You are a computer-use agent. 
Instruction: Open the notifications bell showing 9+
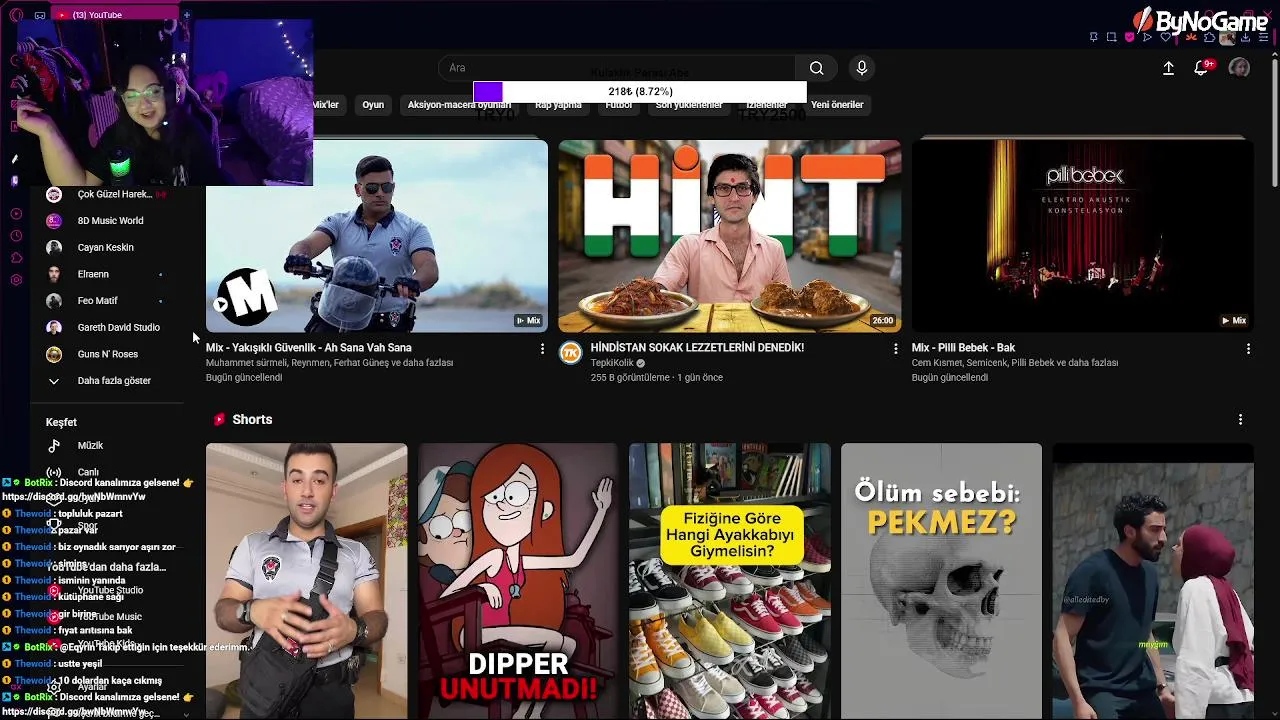coord(1202,68)
